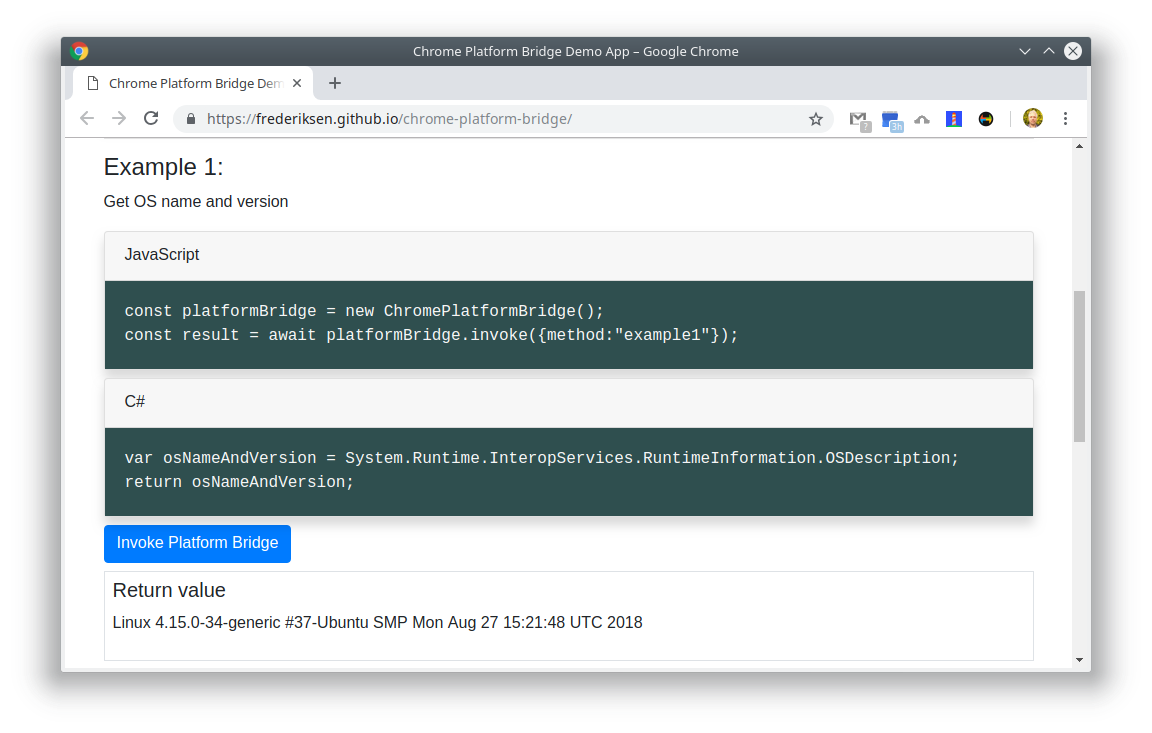Bookmark this page with the star icon
The image size is (1152, 733).
pyautogui.click(x=815, y=119)
